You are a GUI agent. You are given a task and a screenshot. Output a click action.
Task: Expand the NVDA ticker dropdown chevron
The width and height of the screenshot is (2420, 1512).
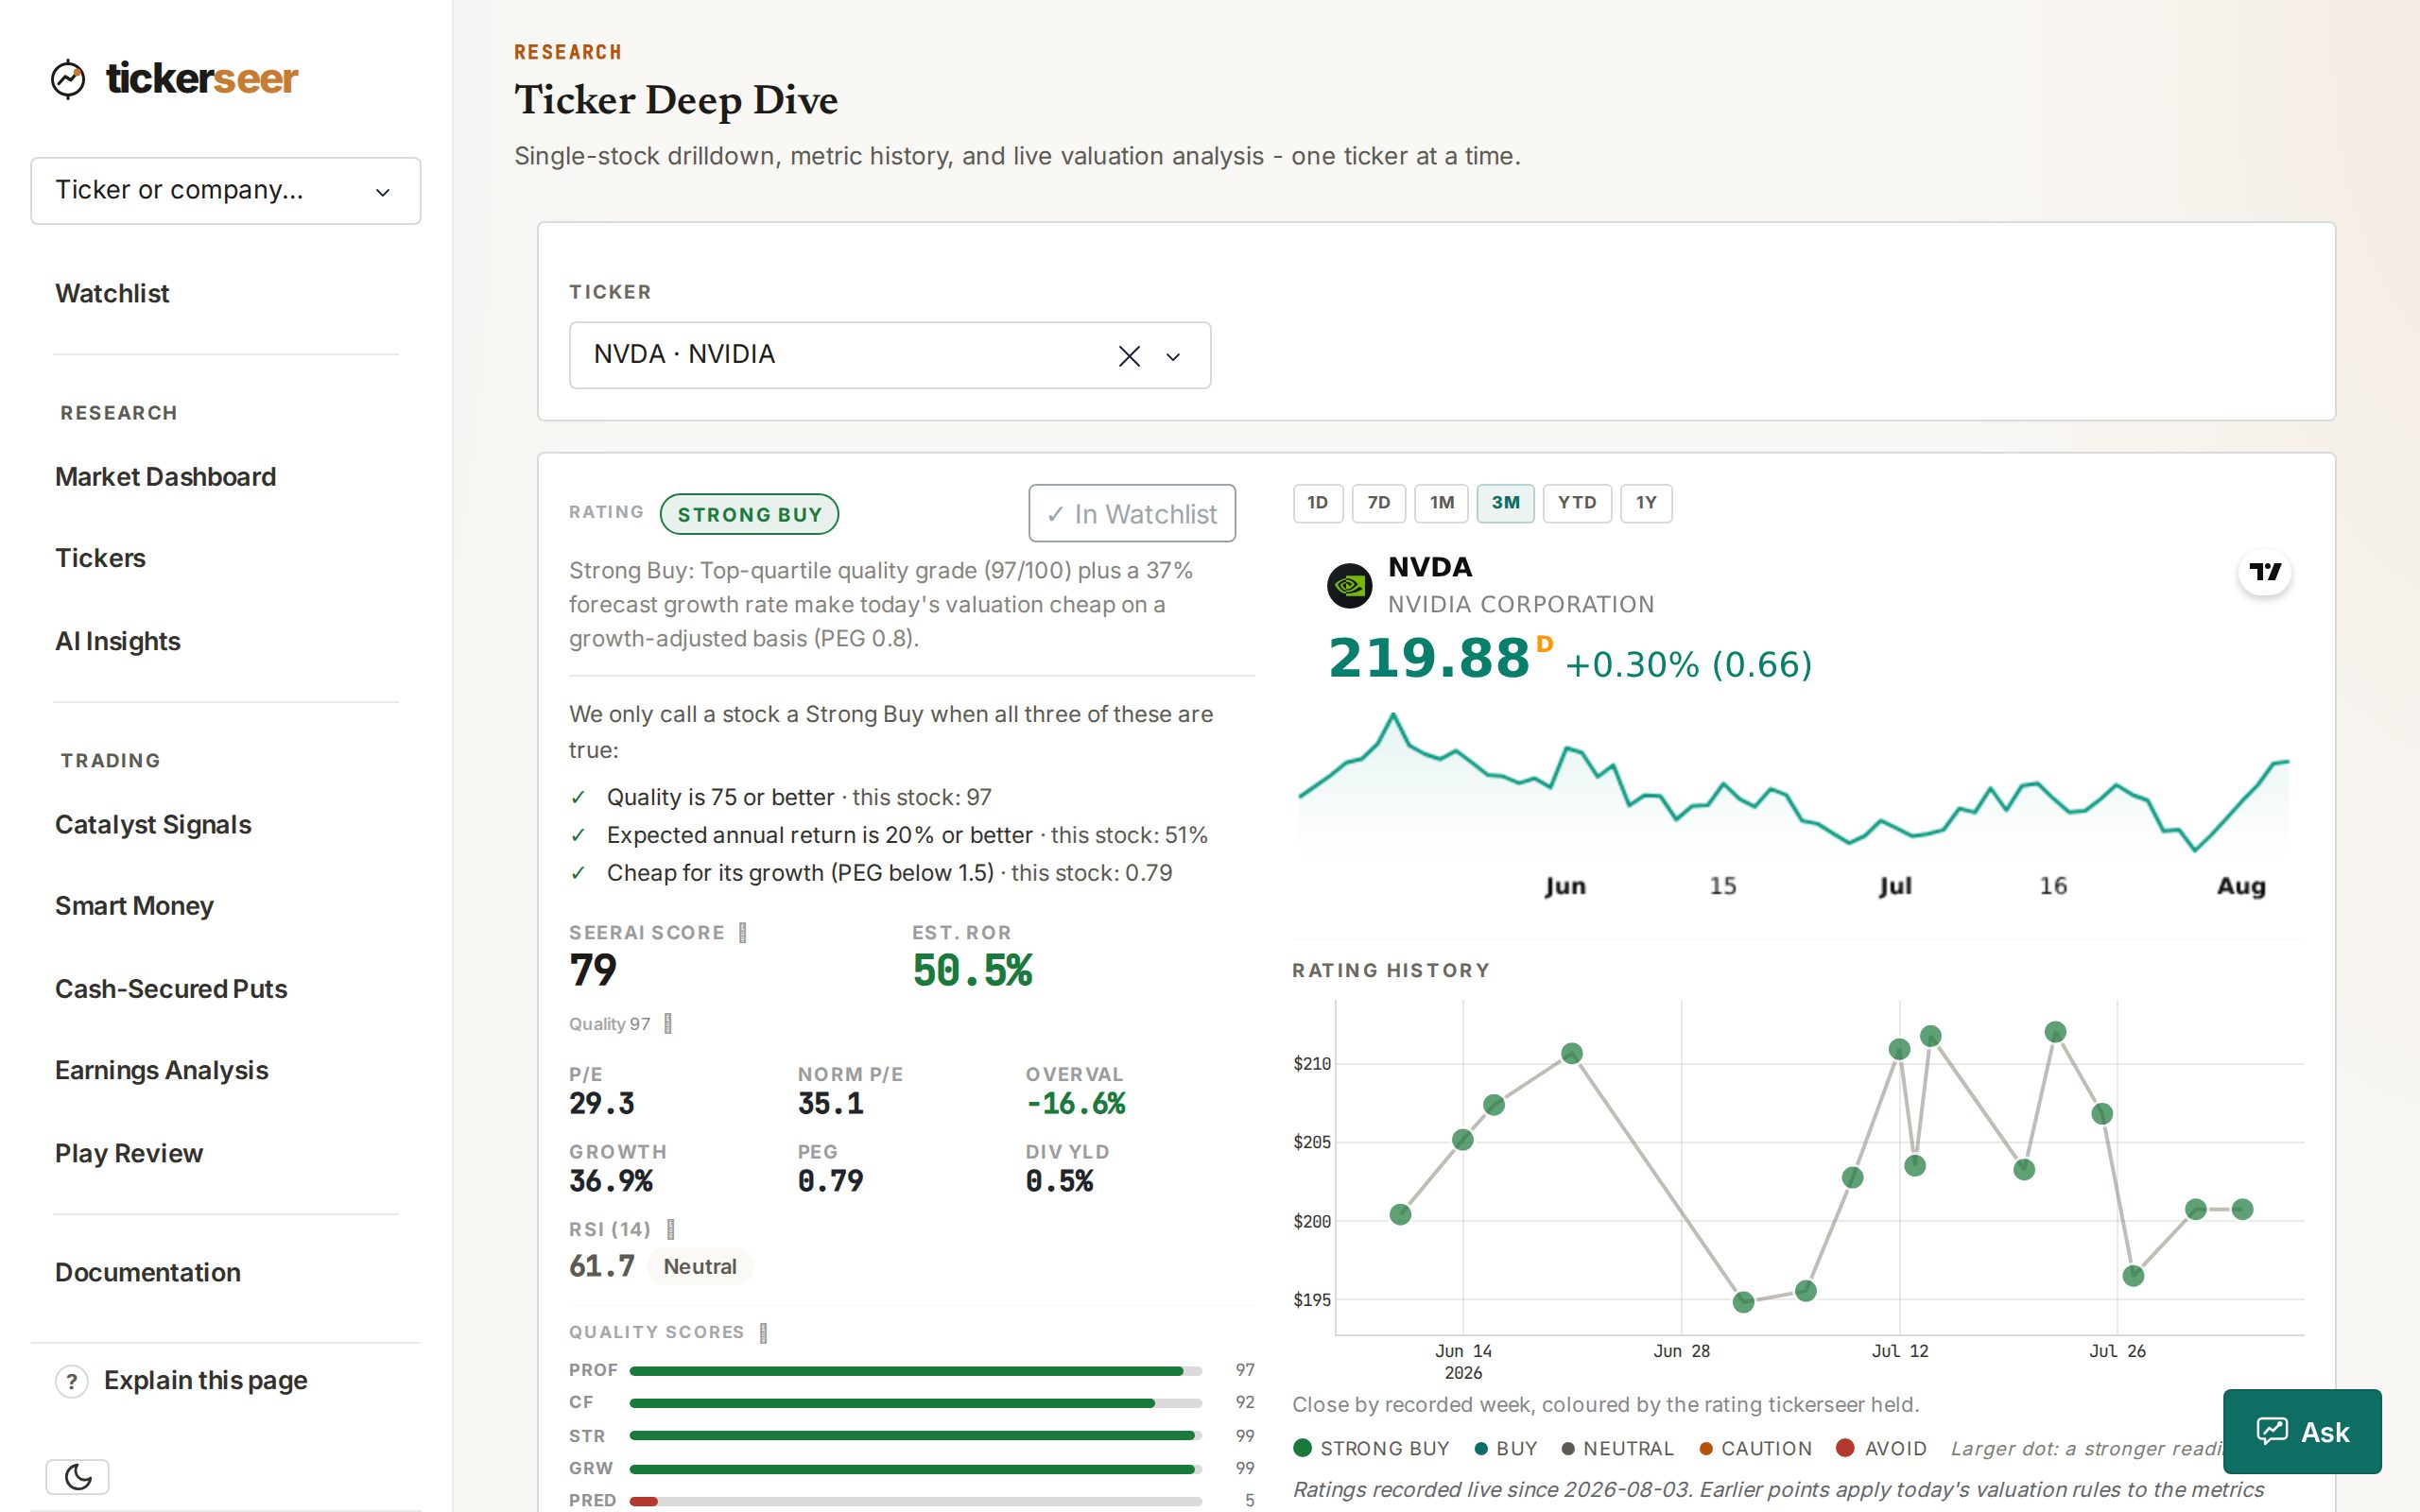[x=1174, y=356]
